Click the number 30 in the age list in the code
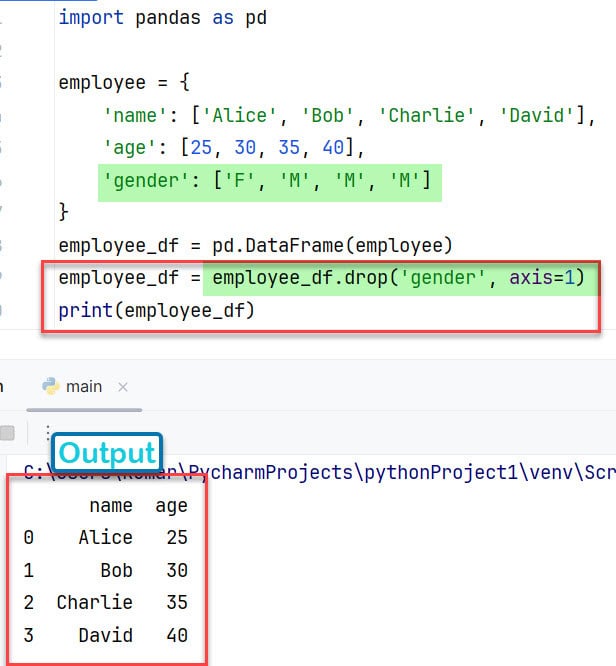 click(245, 148)
